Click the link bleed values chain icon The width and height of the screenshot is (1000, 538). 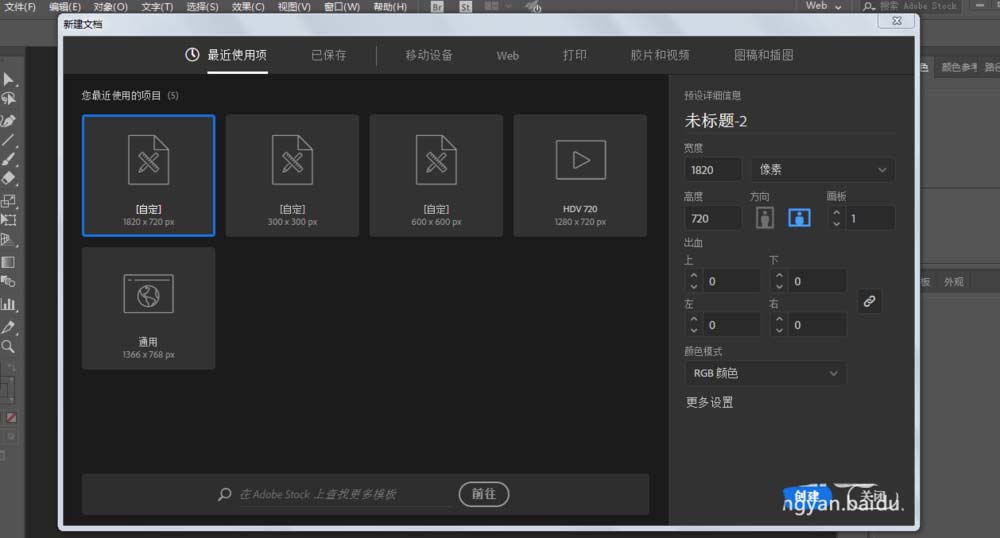point(869,302)
